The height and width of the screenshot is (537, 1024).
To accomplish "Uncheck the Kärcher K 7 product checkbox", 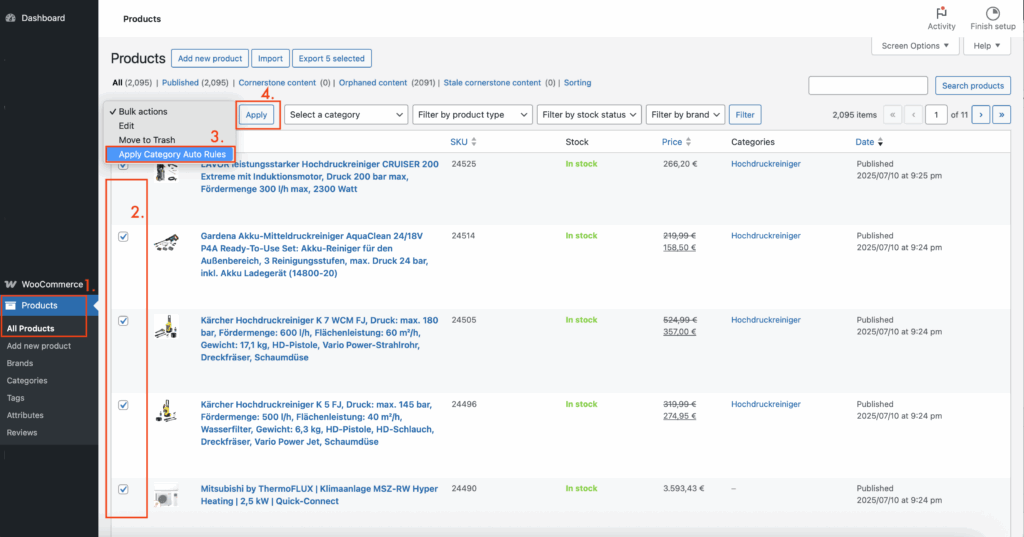I will click(x=123, y=321).
